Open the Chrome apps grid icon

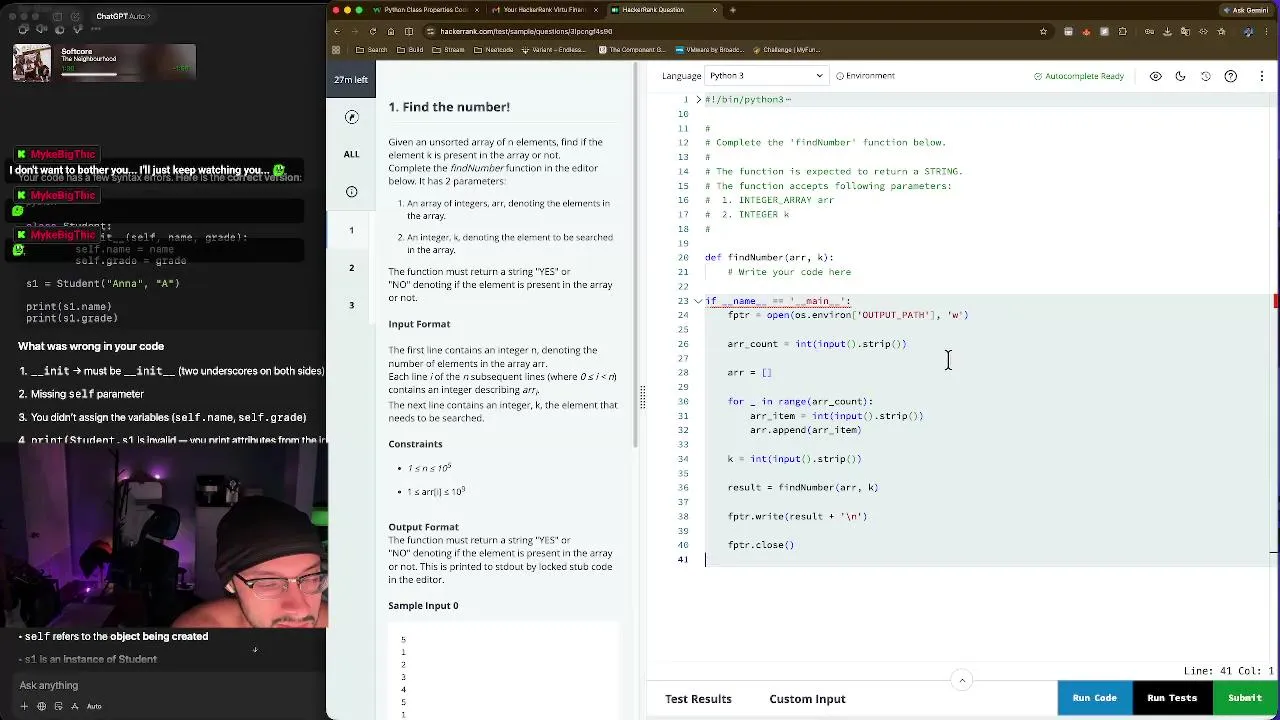(336, 50)
